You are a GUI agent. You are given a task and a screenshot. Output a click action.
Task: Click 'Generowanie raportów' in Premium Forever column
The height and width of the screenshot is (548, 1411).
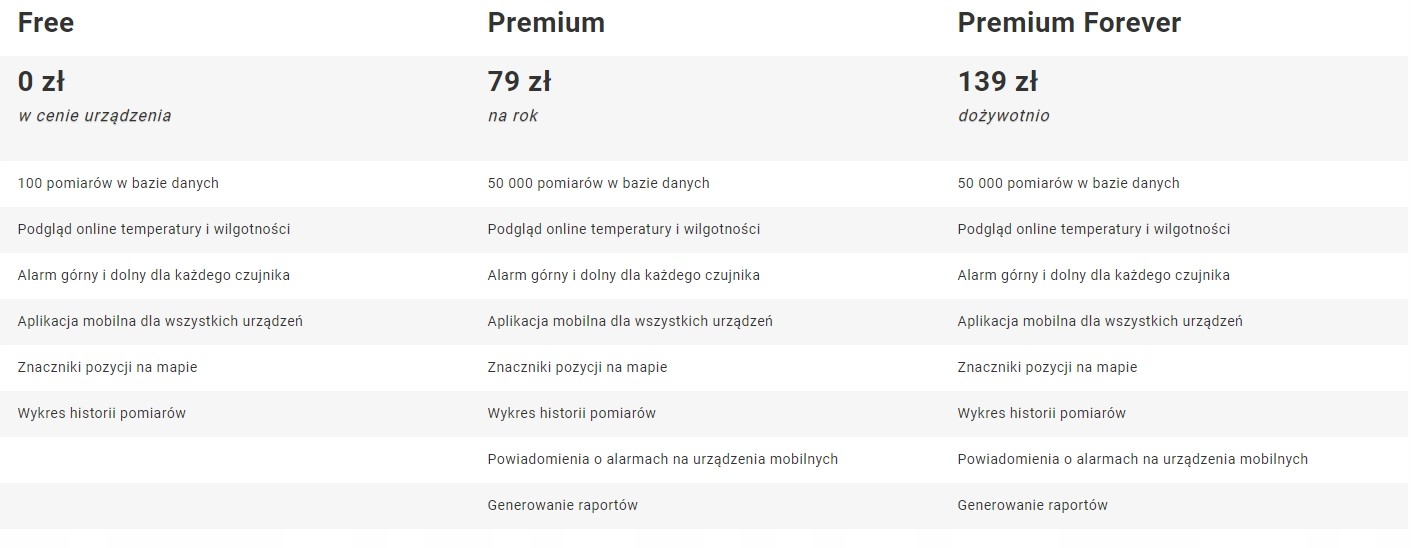[x=1032, y=505]
